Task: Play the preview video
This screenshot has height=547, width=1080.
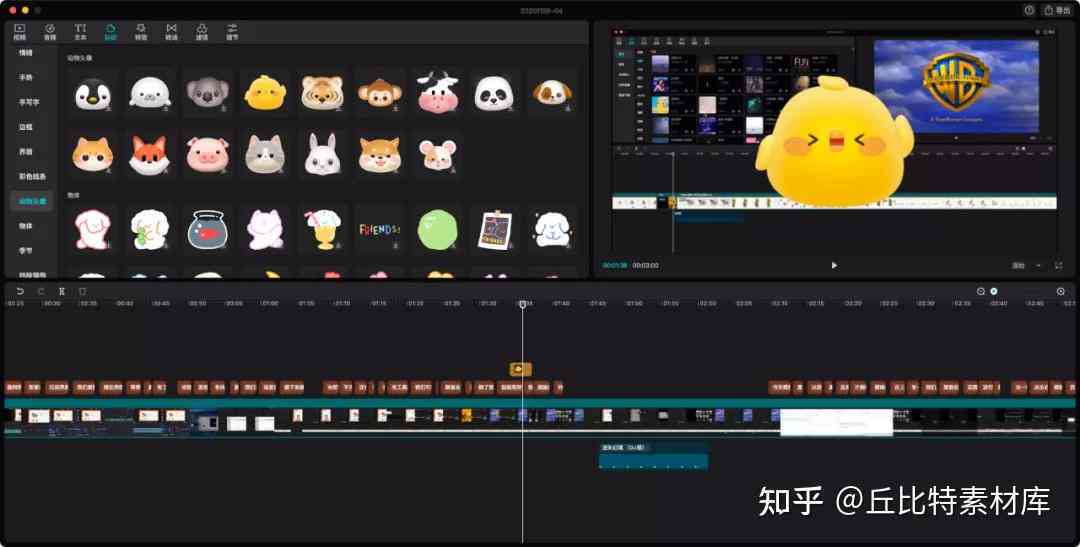Action: click(x=834, y=265)
